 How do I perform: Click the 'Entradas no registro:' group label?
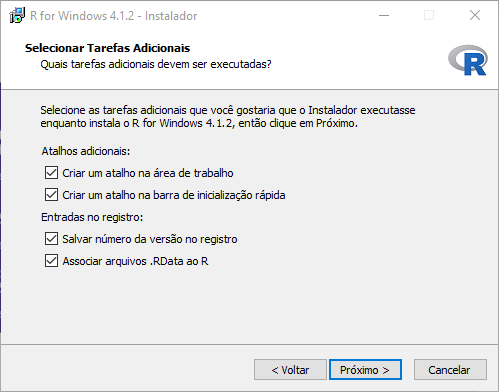click(92, 217)
